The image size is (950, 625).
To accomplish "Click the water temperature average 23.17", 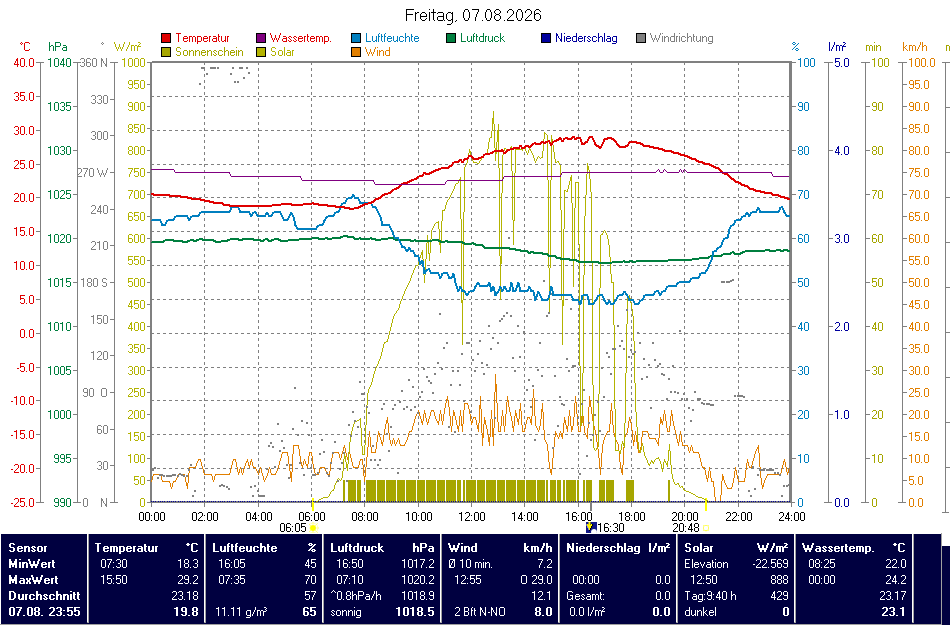I will (x=892, y=596).
